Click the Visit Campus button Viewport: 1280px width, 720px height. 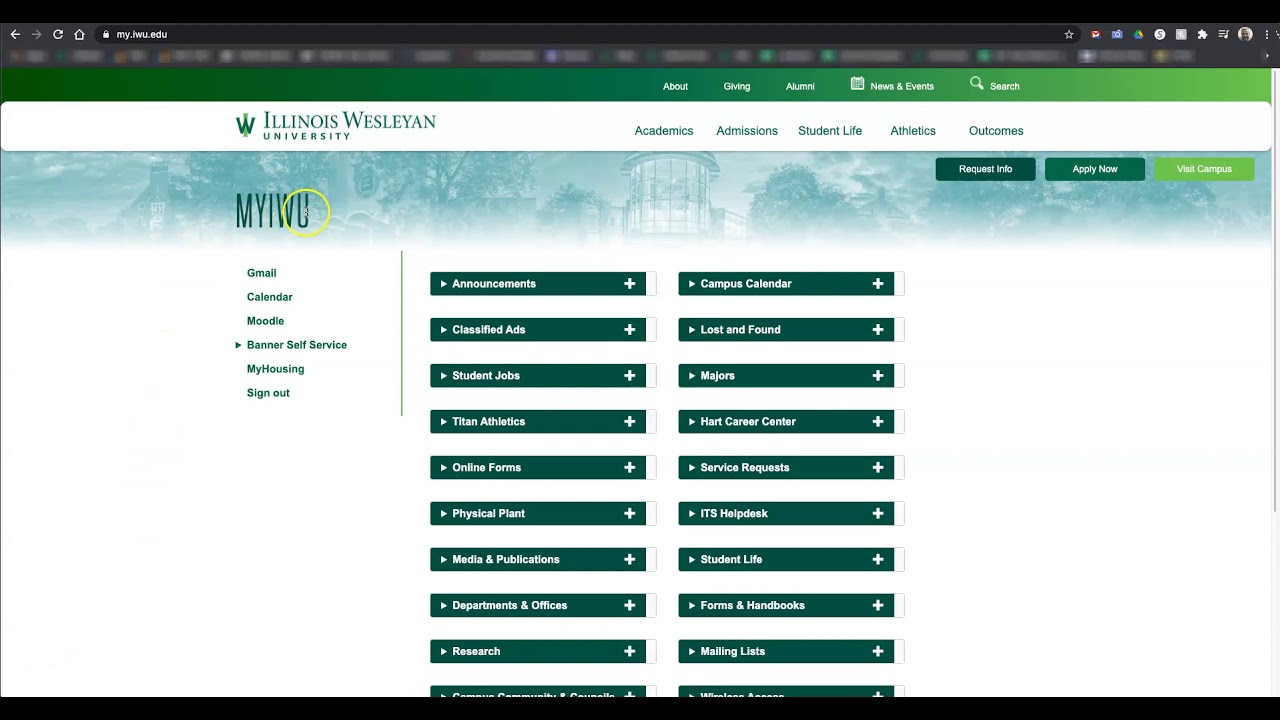1204,169
